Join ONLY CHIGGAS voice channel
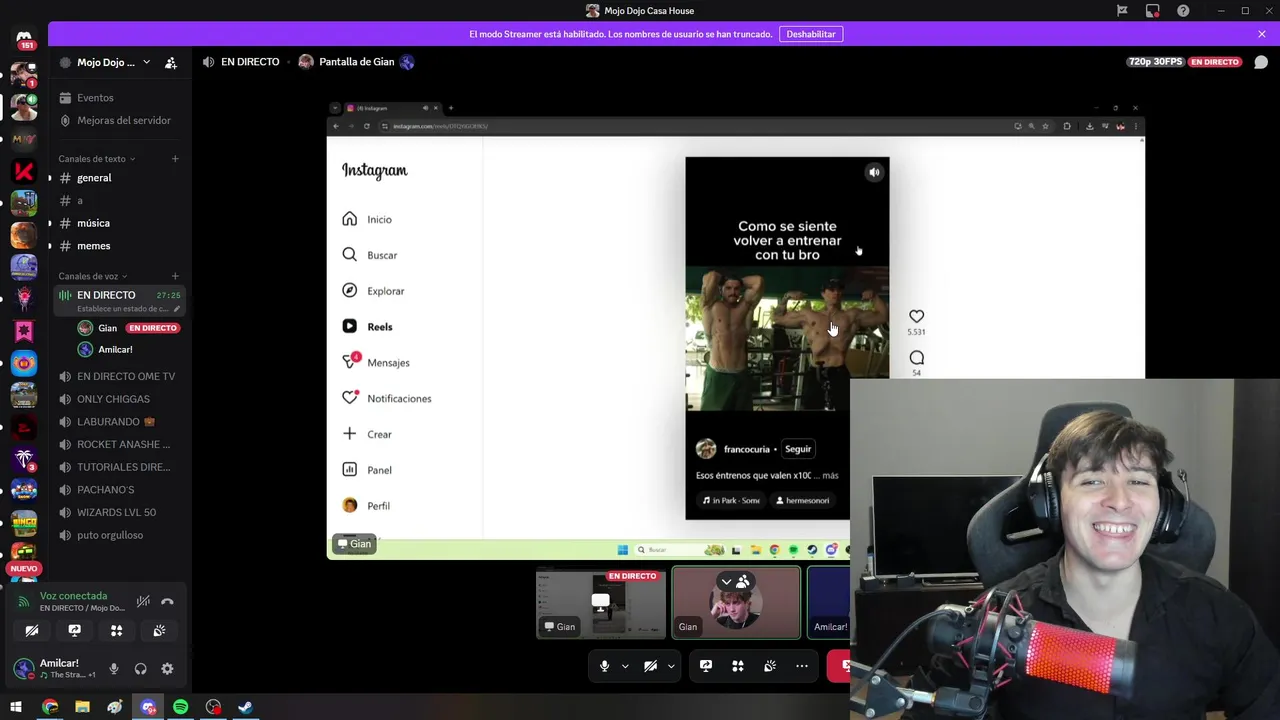This screenshot has width=1280, height=720. click(x=113, y=399)
